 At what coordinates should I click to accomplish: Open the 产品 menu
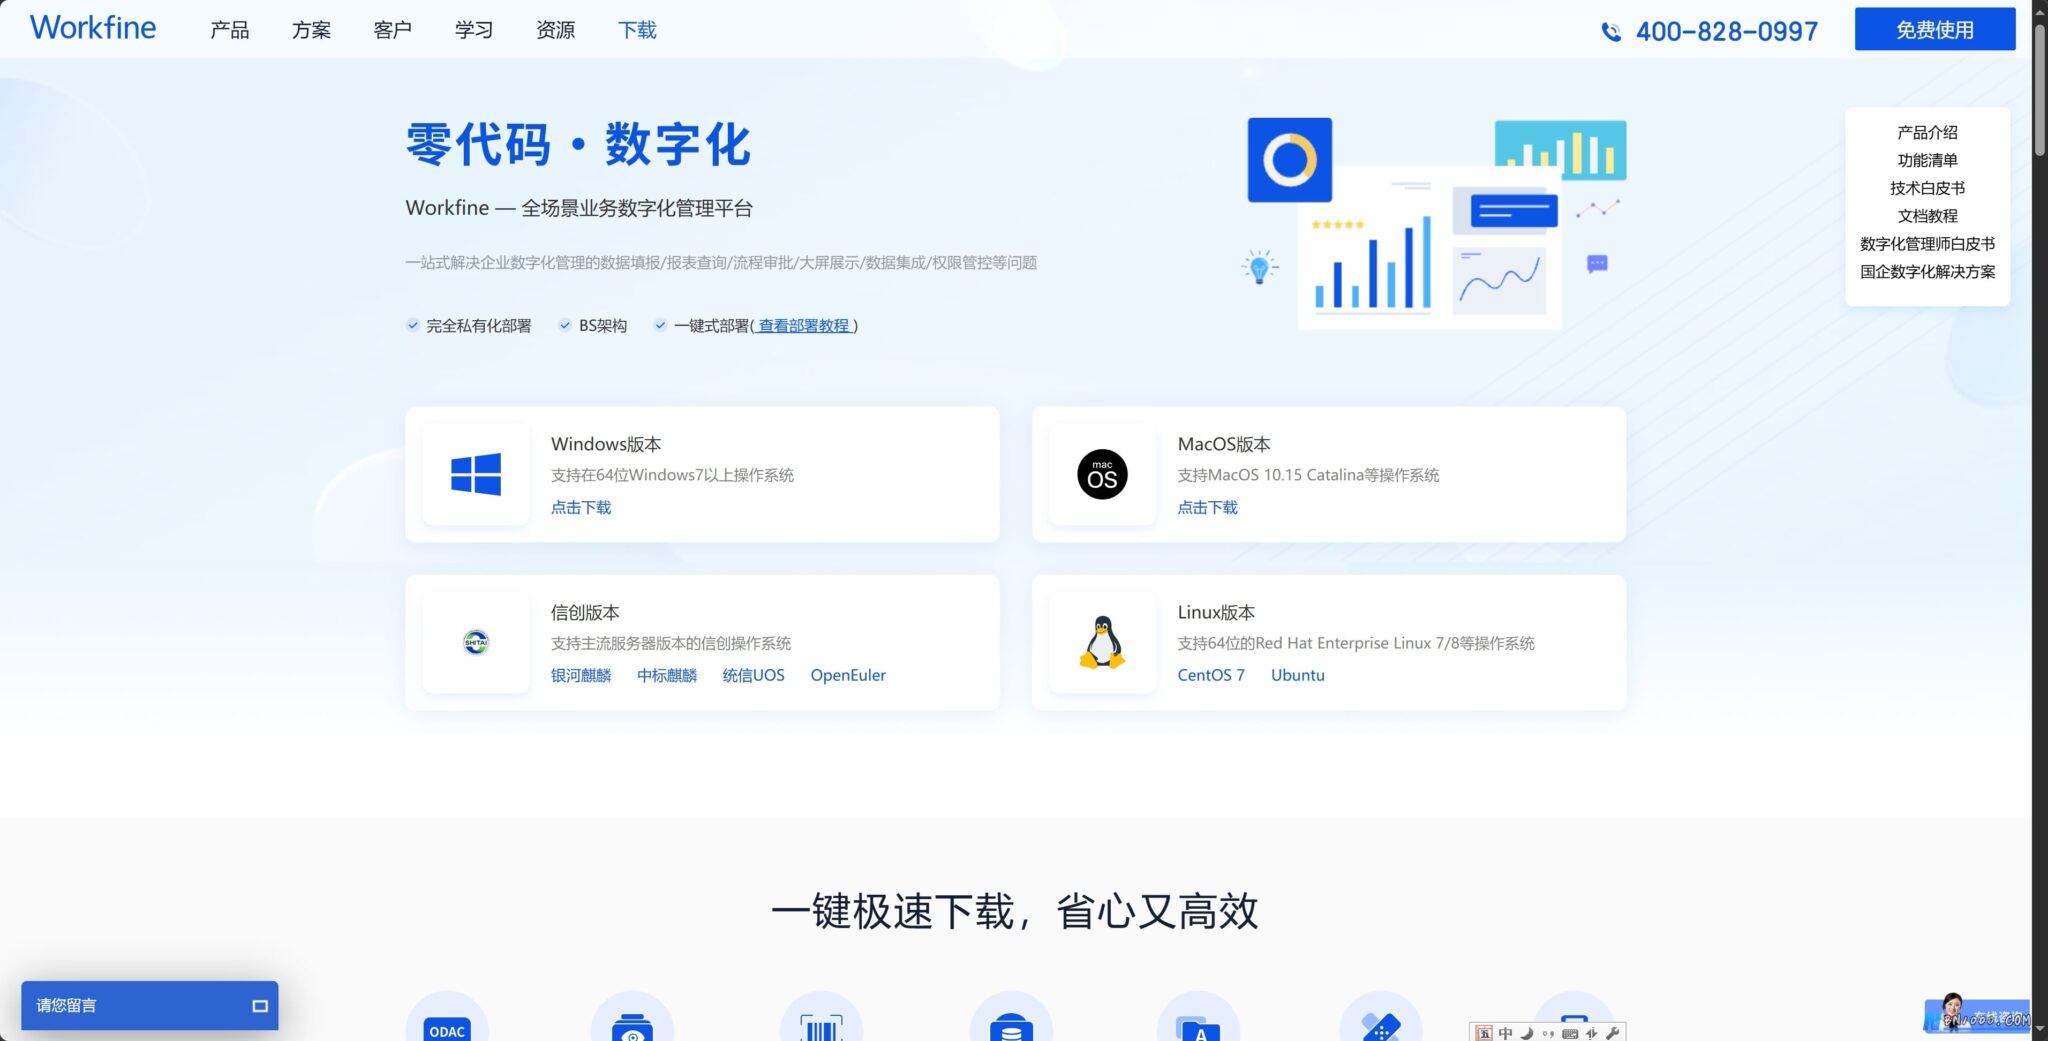click(x=229, y=30)
